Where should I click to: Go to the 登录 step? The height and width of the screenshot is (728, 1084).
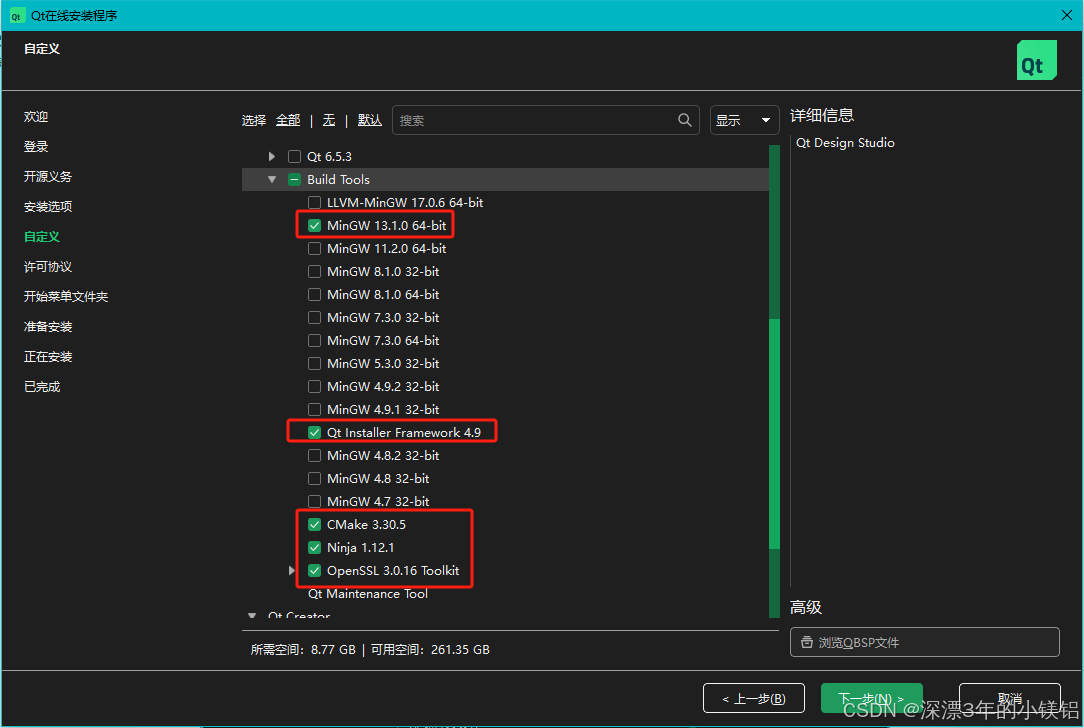coord(36,147)
